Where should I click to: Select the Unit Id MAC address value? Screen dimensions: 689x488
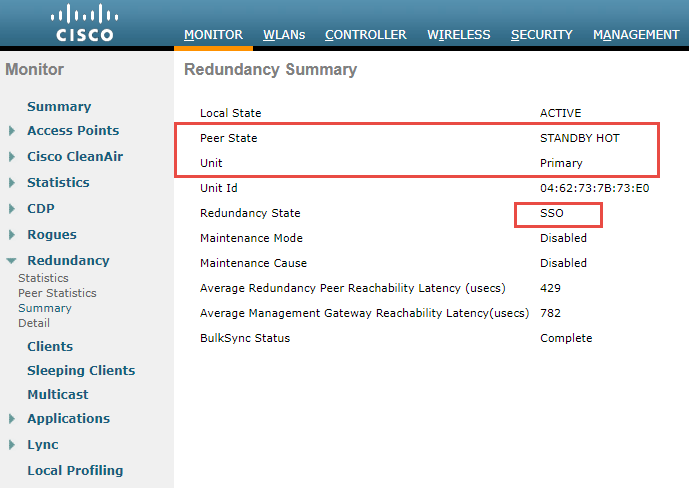(595, 188)
